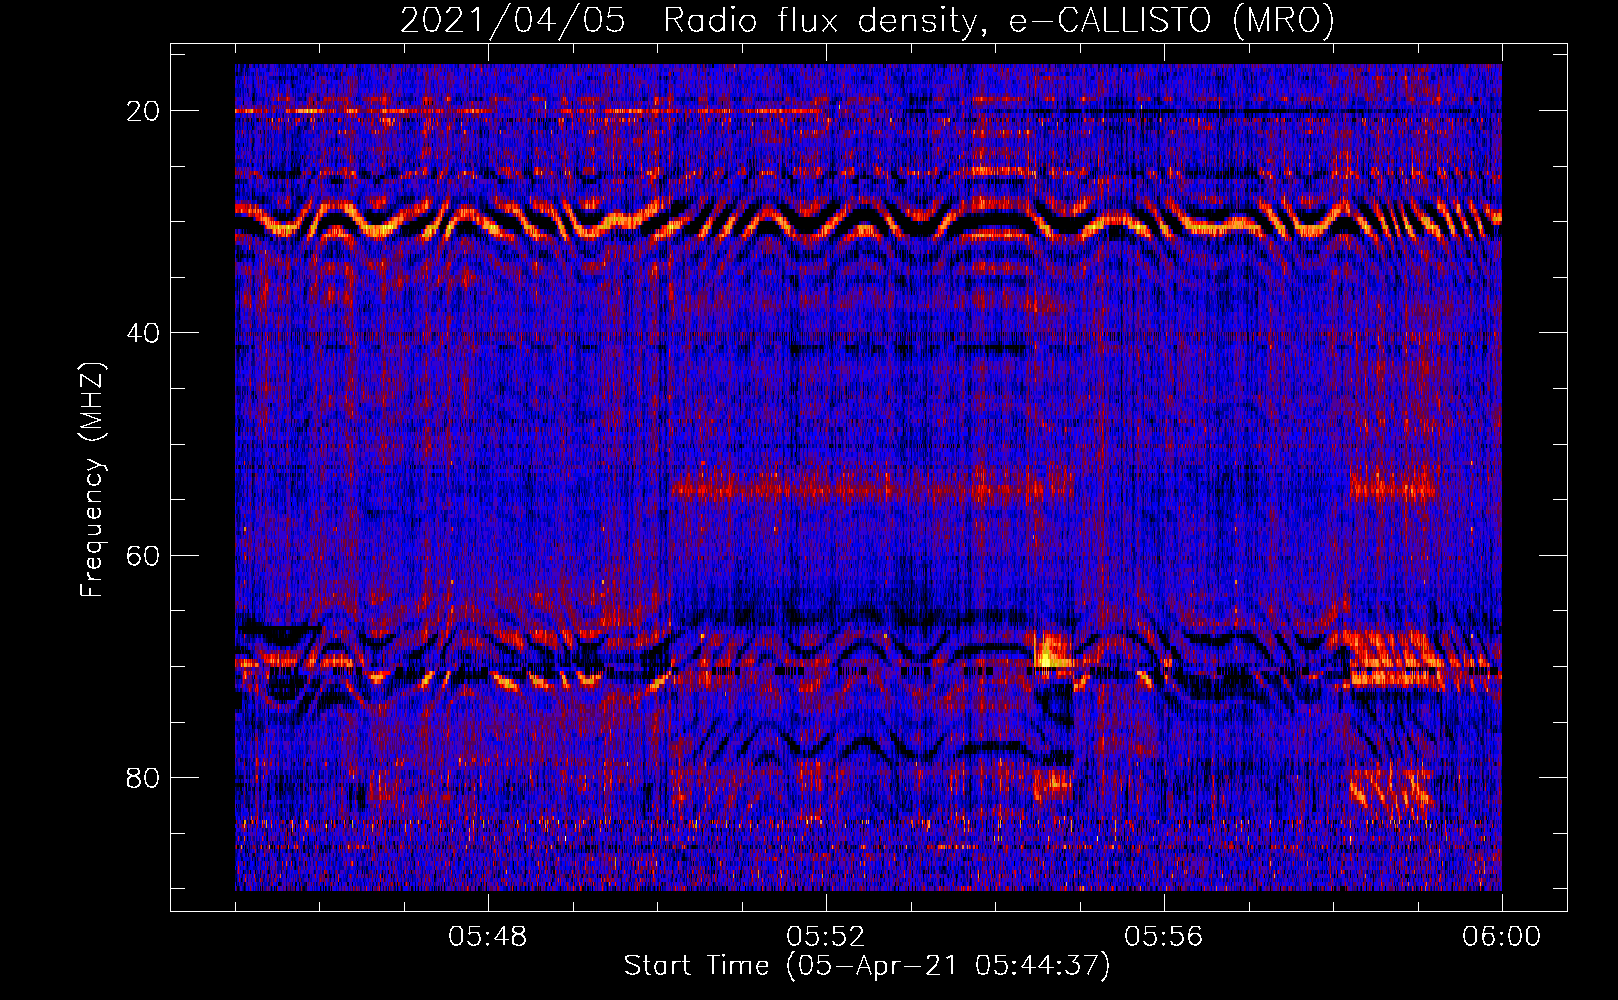Click the '20' frequency tick label

[x=144, y=111]
